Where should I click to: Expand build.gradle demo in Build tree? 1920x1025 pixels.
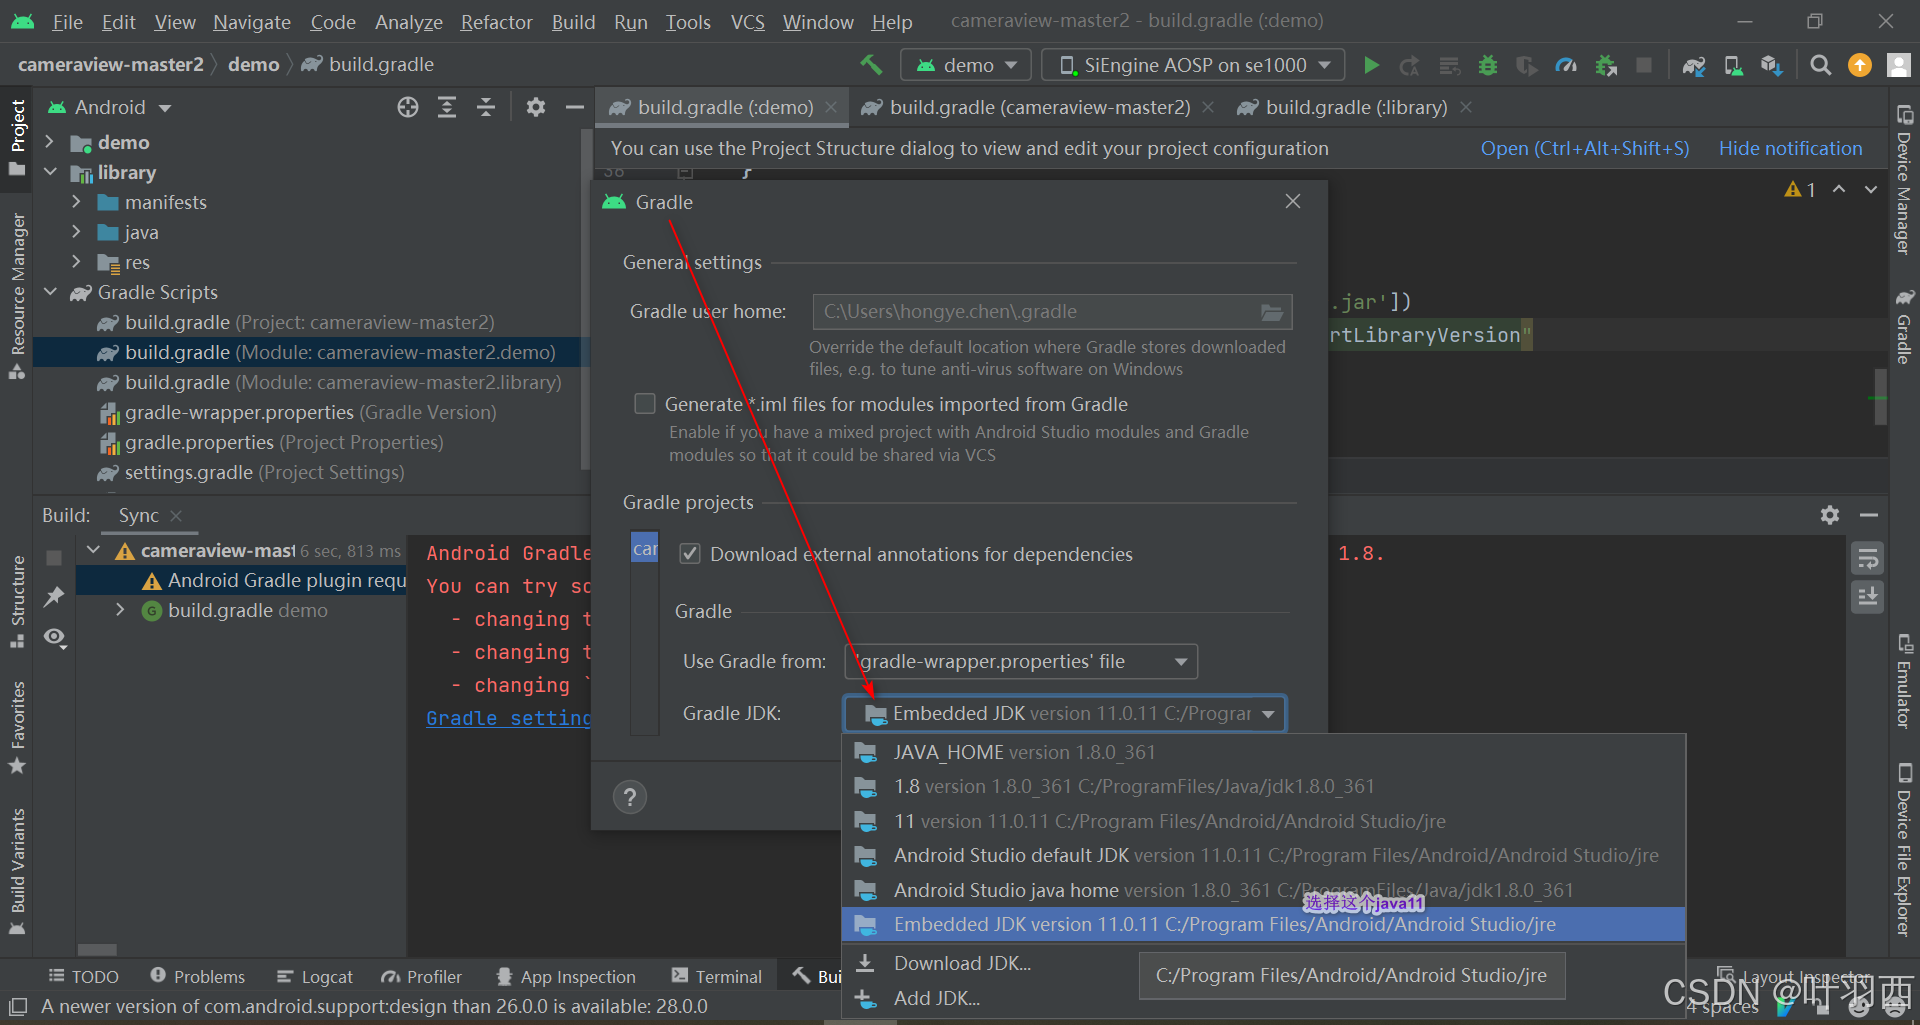pyautogui.click(x=120, y=610)
